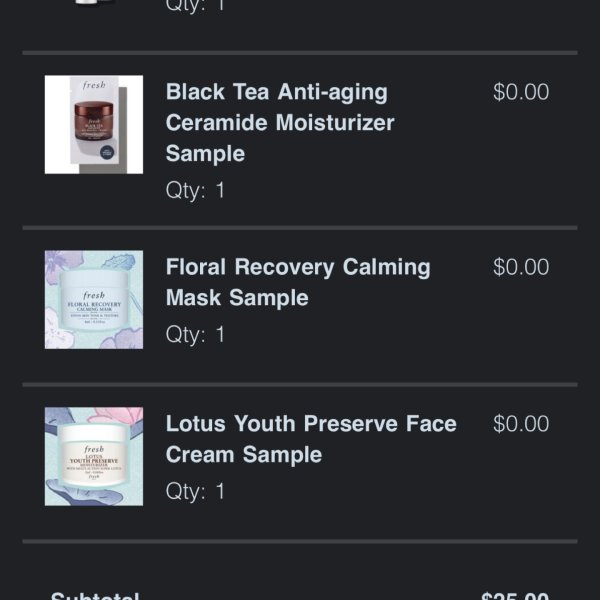Open the Lotus Youth Preserve cream thumbnail
Viewport: 600px width, 600px height.
coord(94,457)
